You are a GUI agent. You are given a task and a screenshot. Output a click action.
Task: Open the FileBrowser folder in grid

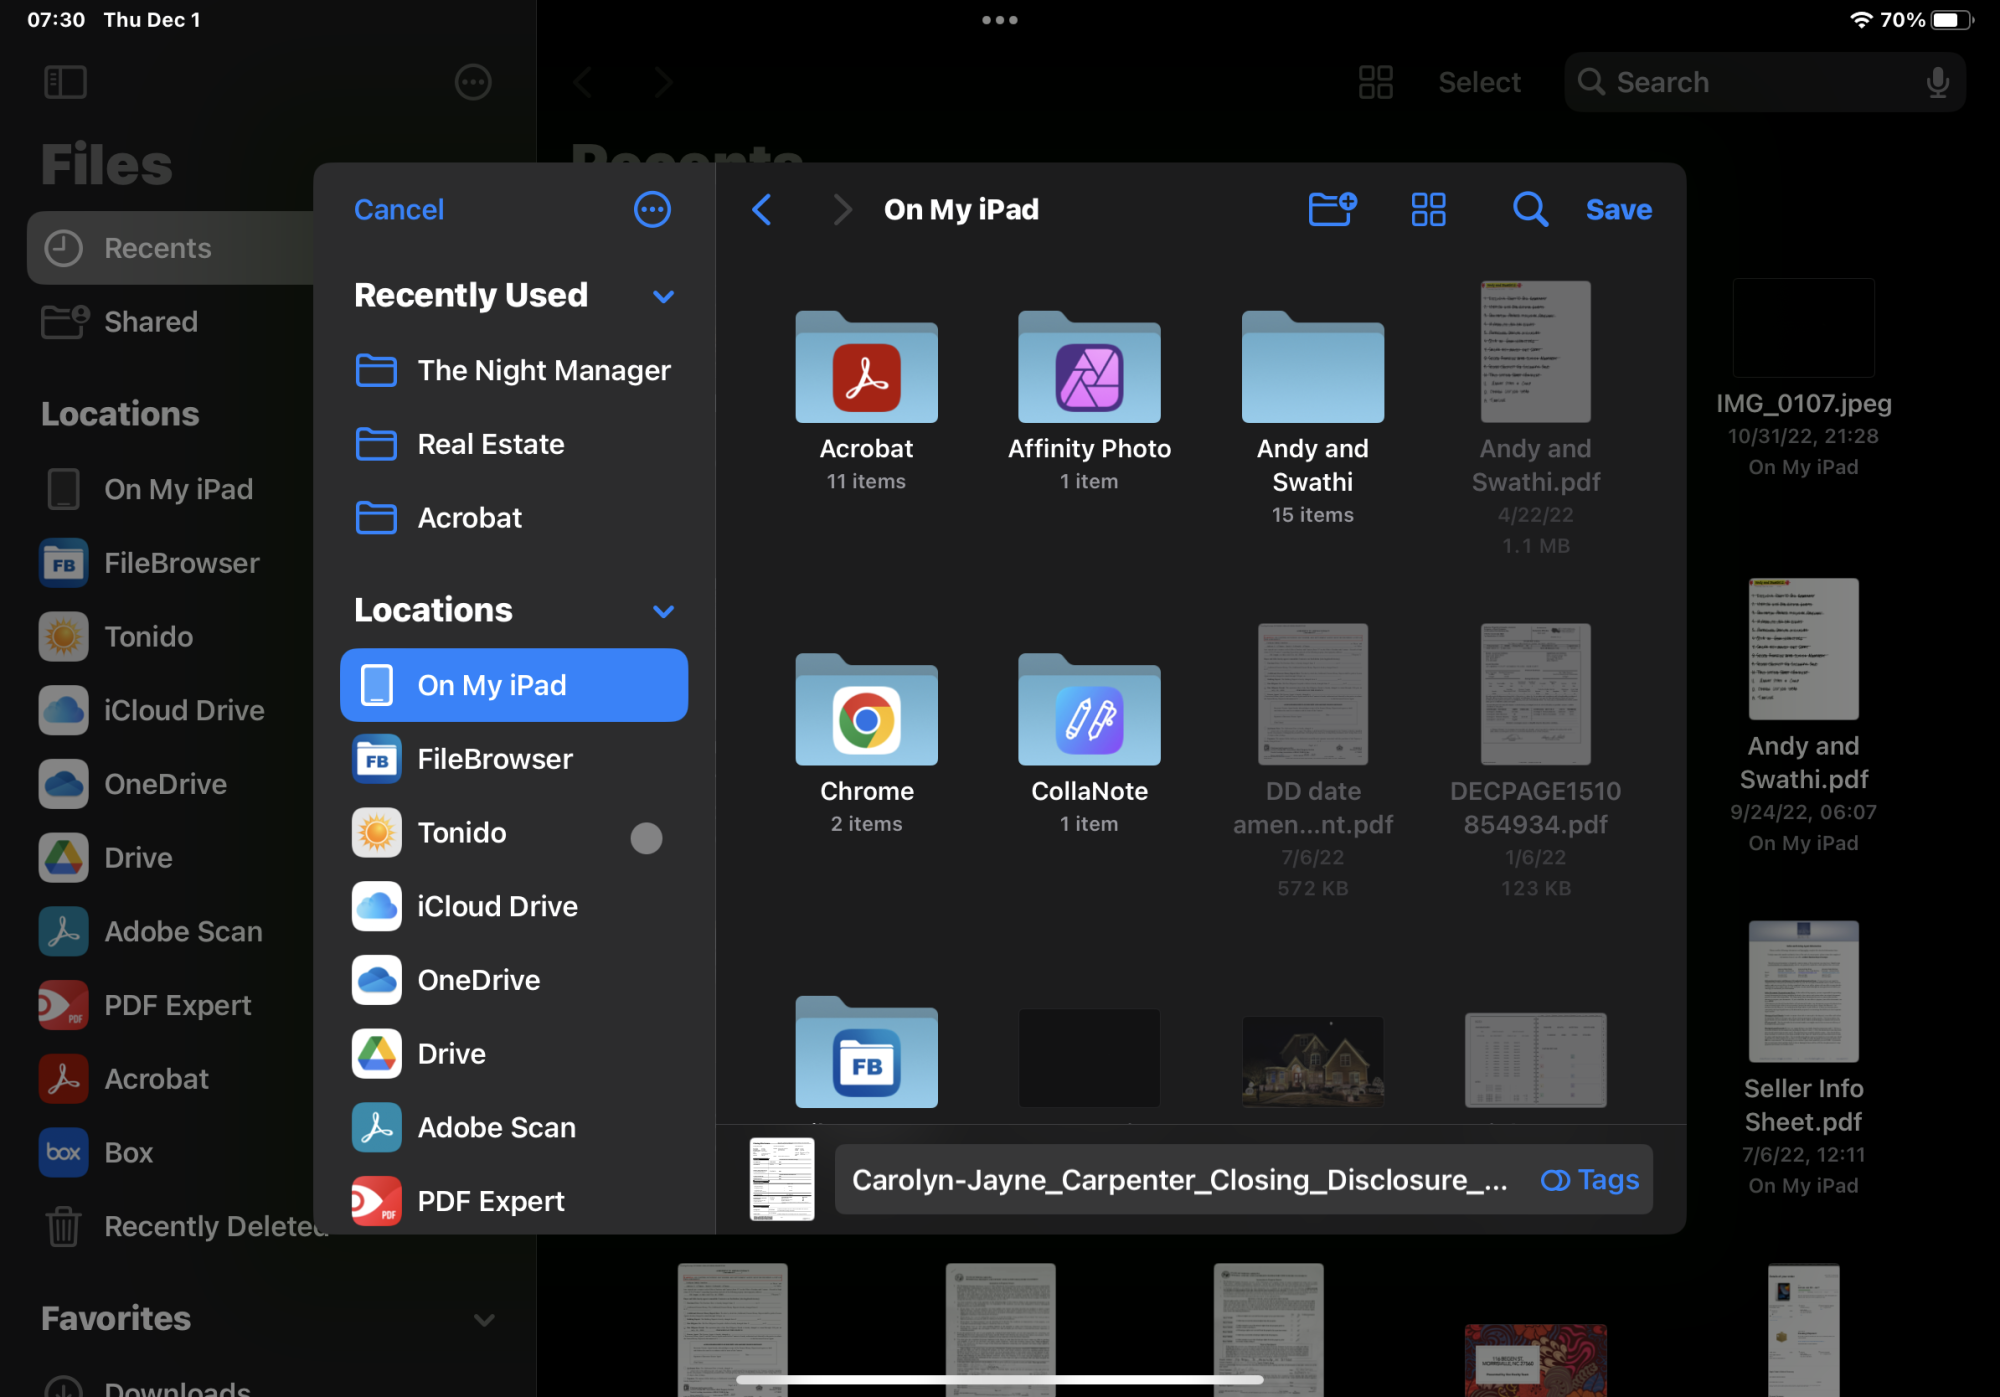[866, 1052]
